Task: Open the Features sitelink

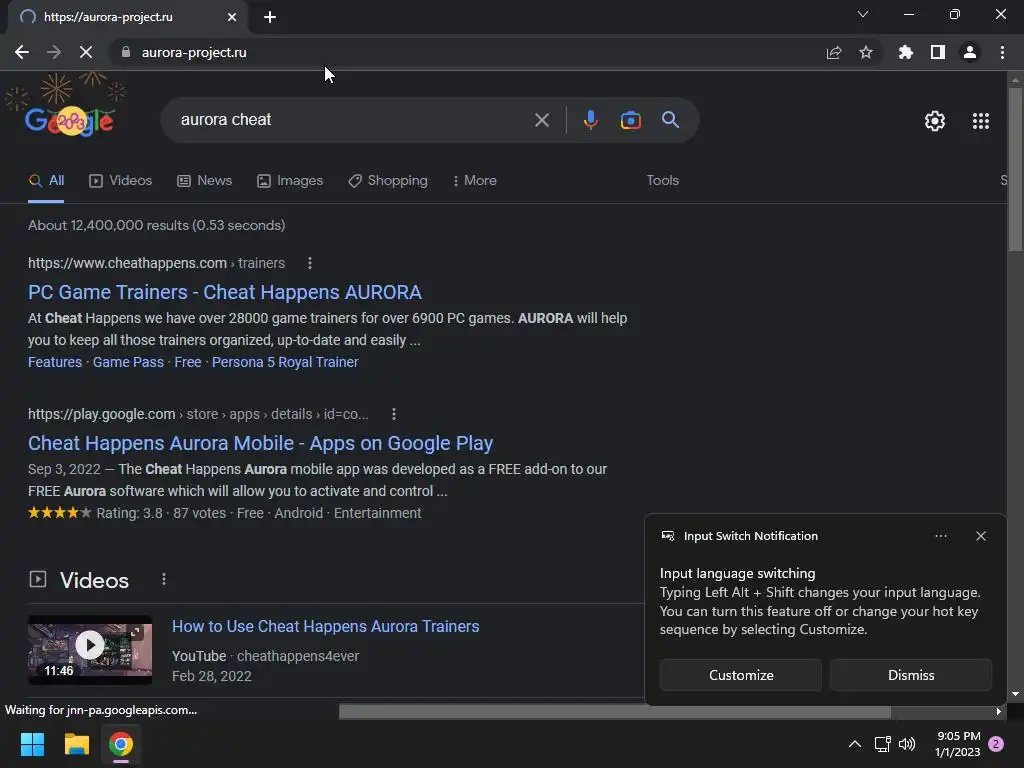Action: coord(55,362)
